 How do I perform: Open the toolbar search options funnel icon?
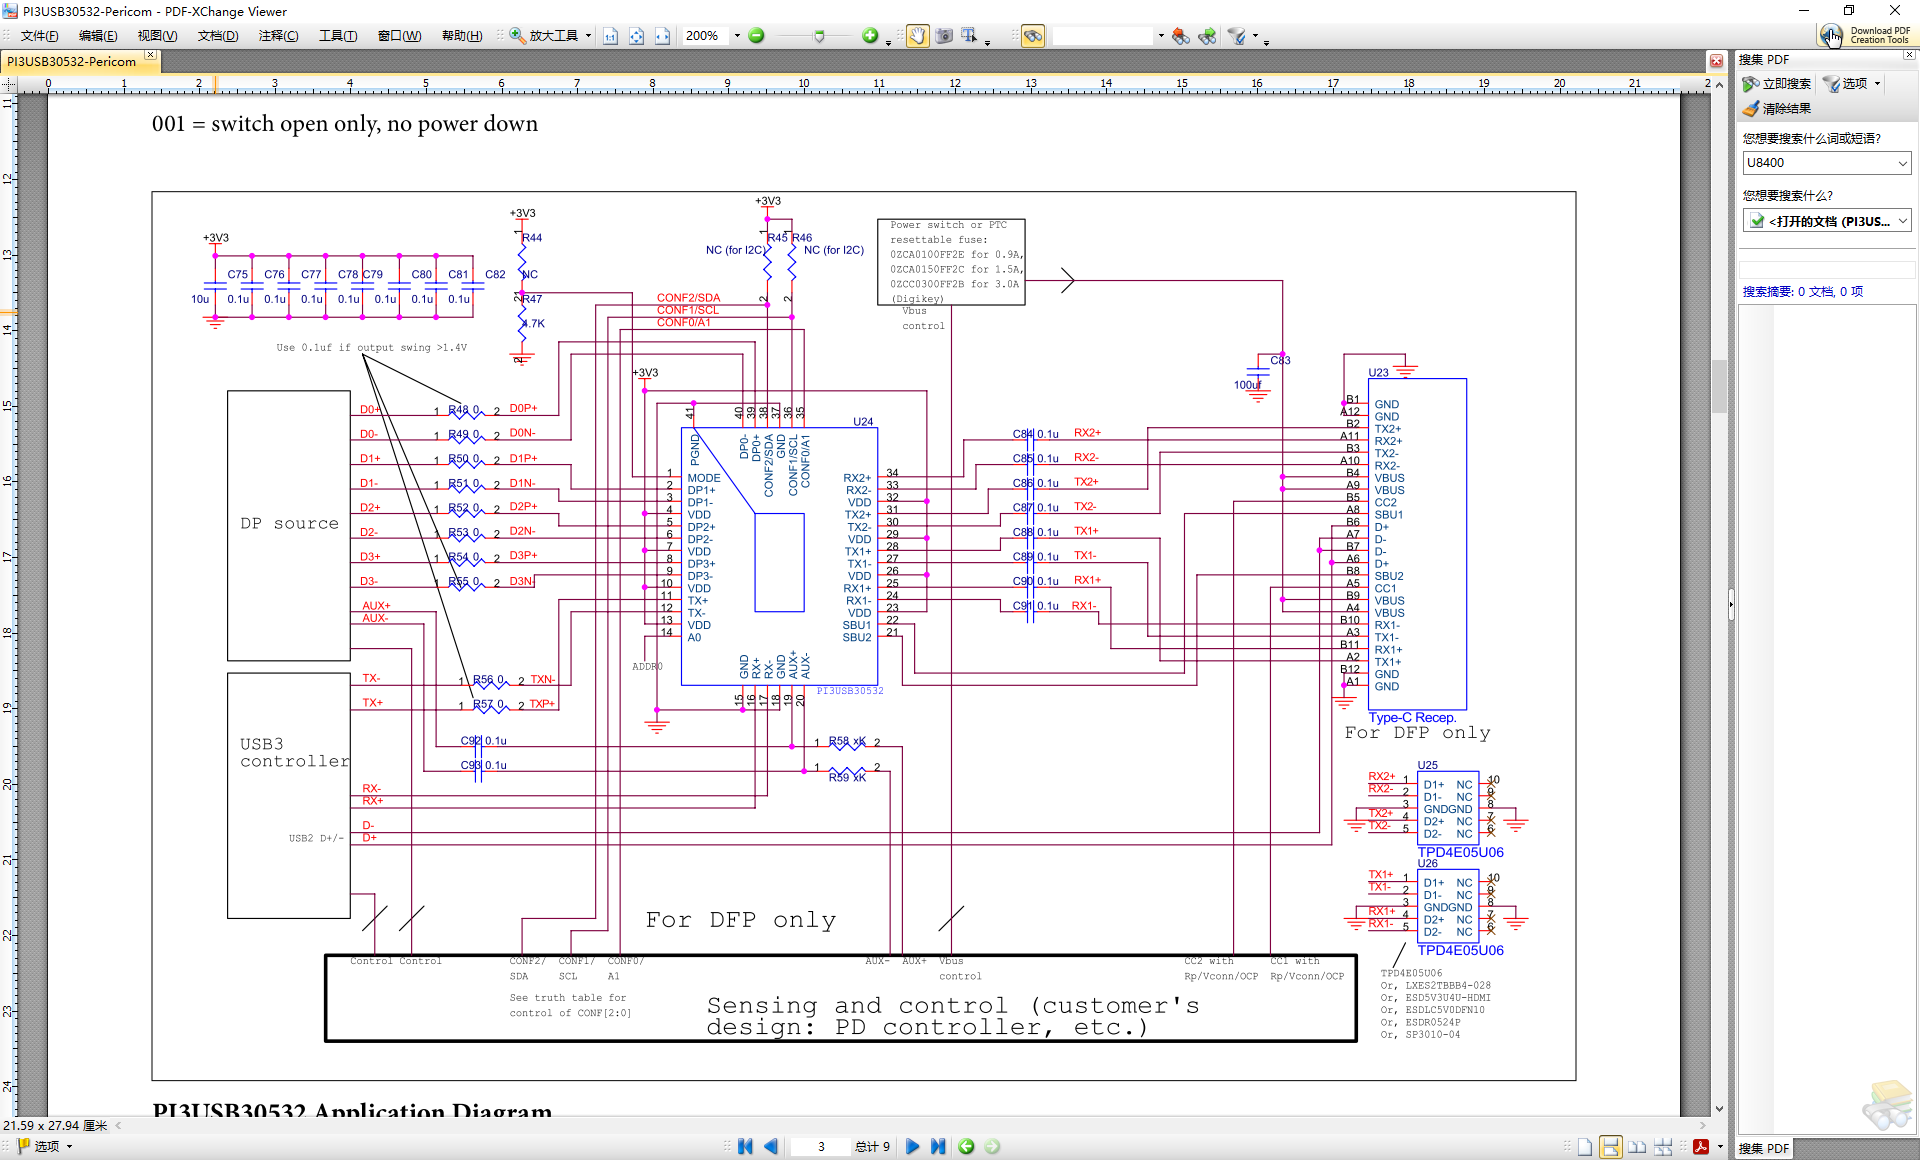coord(1237,36)
